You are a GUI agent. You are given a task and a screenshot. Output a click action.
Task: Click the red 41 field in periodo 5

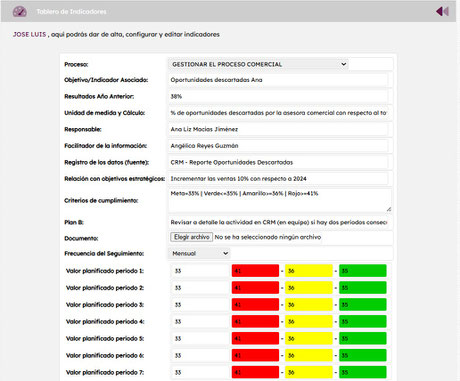coord(255,338)
